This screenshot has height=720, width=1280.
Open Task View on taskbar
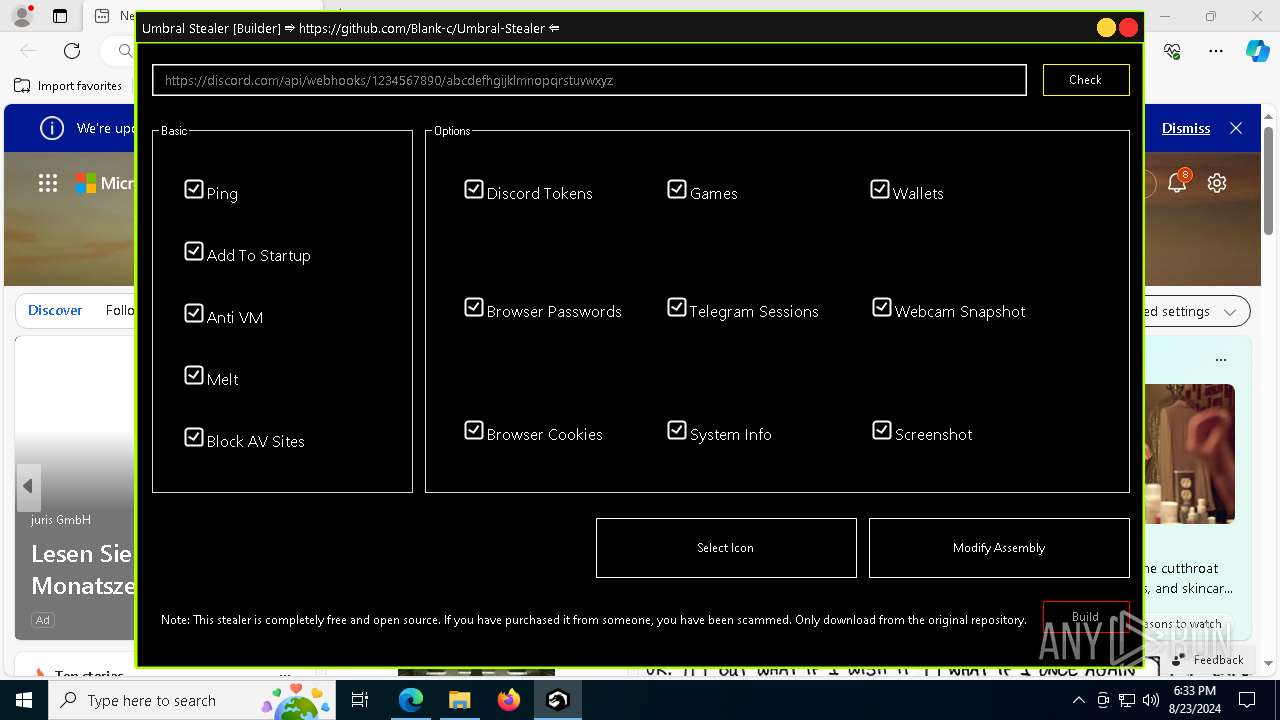click(x=360, y=700)
